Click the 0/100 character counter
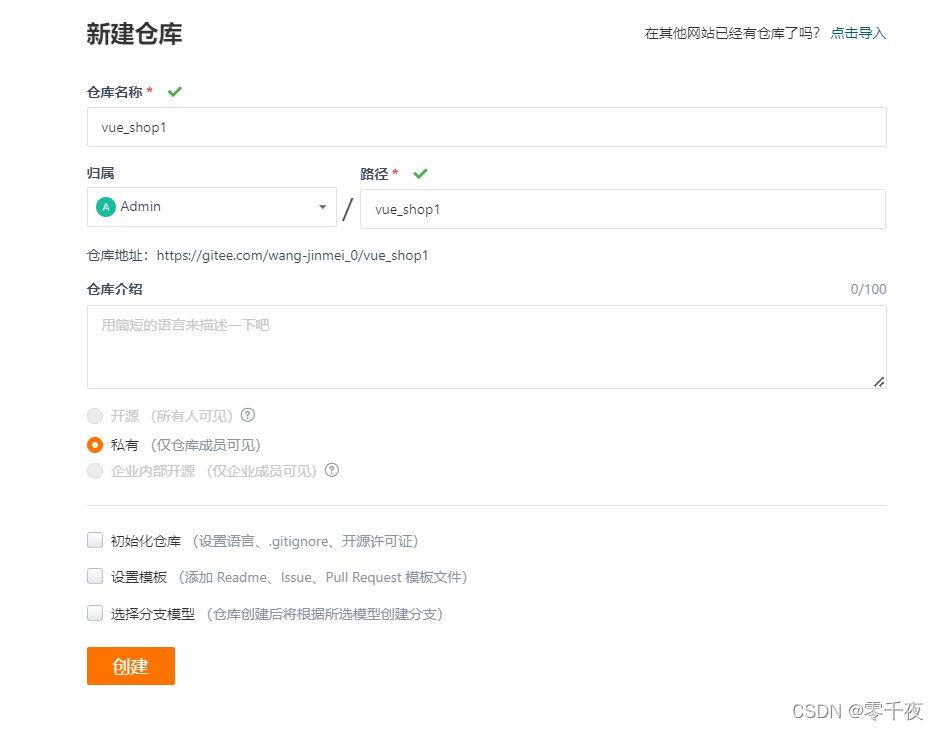 tap(868, 289)
